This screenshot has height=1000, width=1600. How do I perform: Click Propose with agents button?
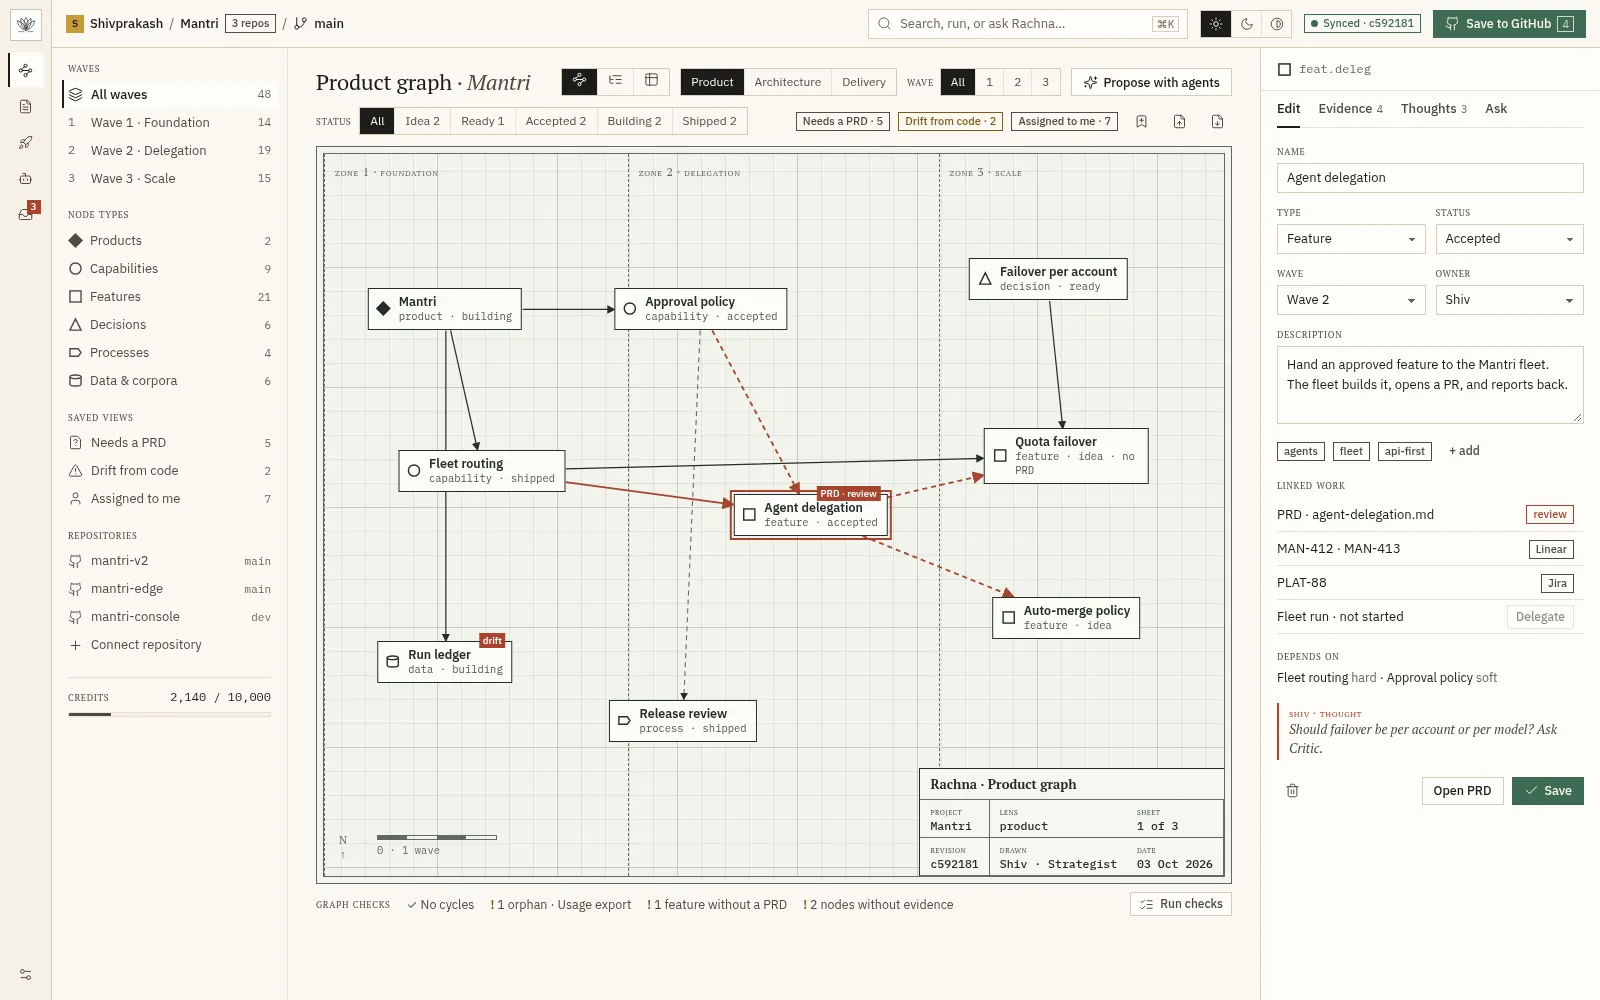[x=1151, y=82]
